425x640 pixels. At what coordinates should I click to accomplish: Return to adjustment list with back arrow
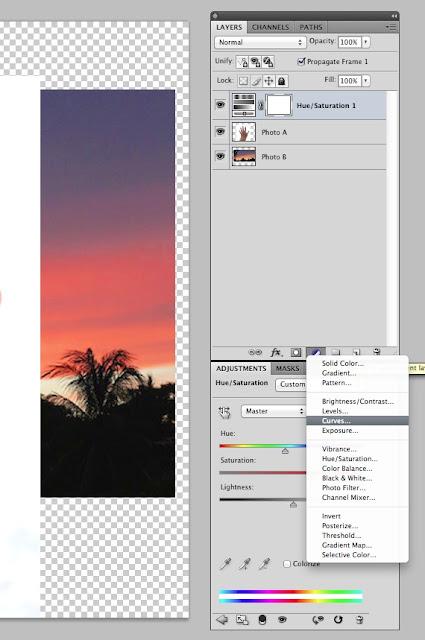coord(222,620)
